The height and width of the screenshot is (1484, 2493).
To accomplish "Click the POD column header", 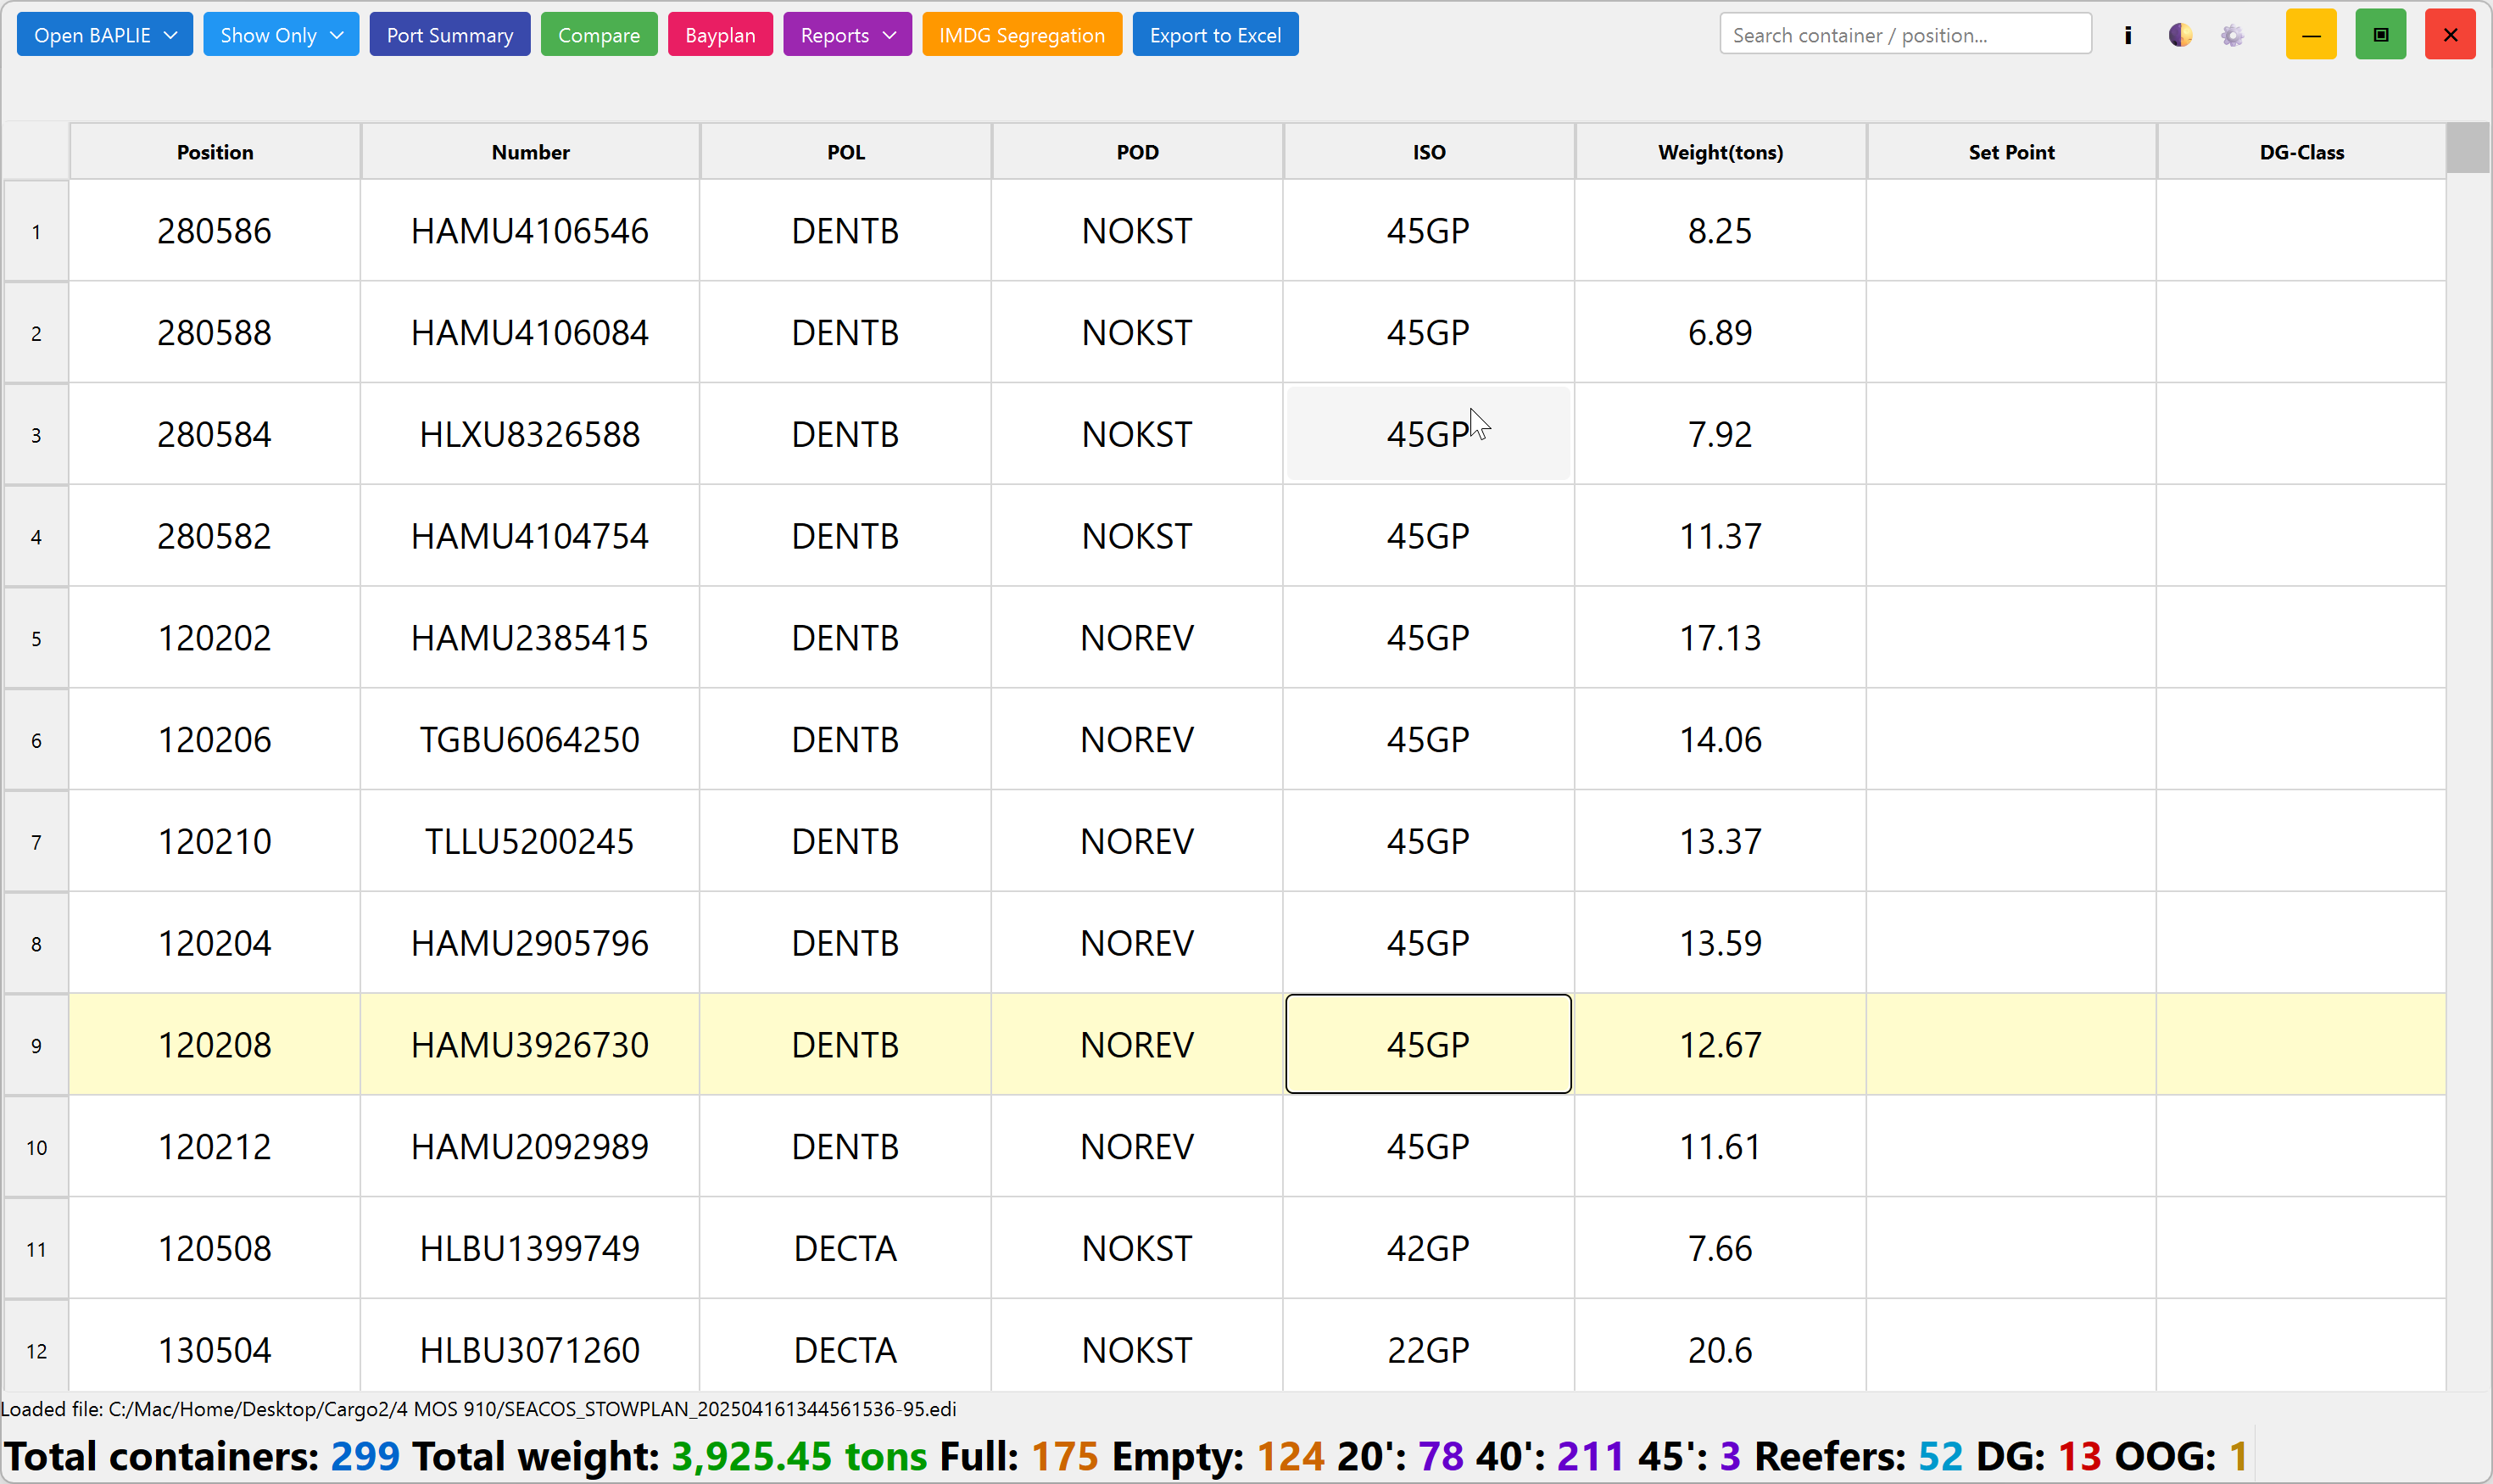I will [1137, 152].
